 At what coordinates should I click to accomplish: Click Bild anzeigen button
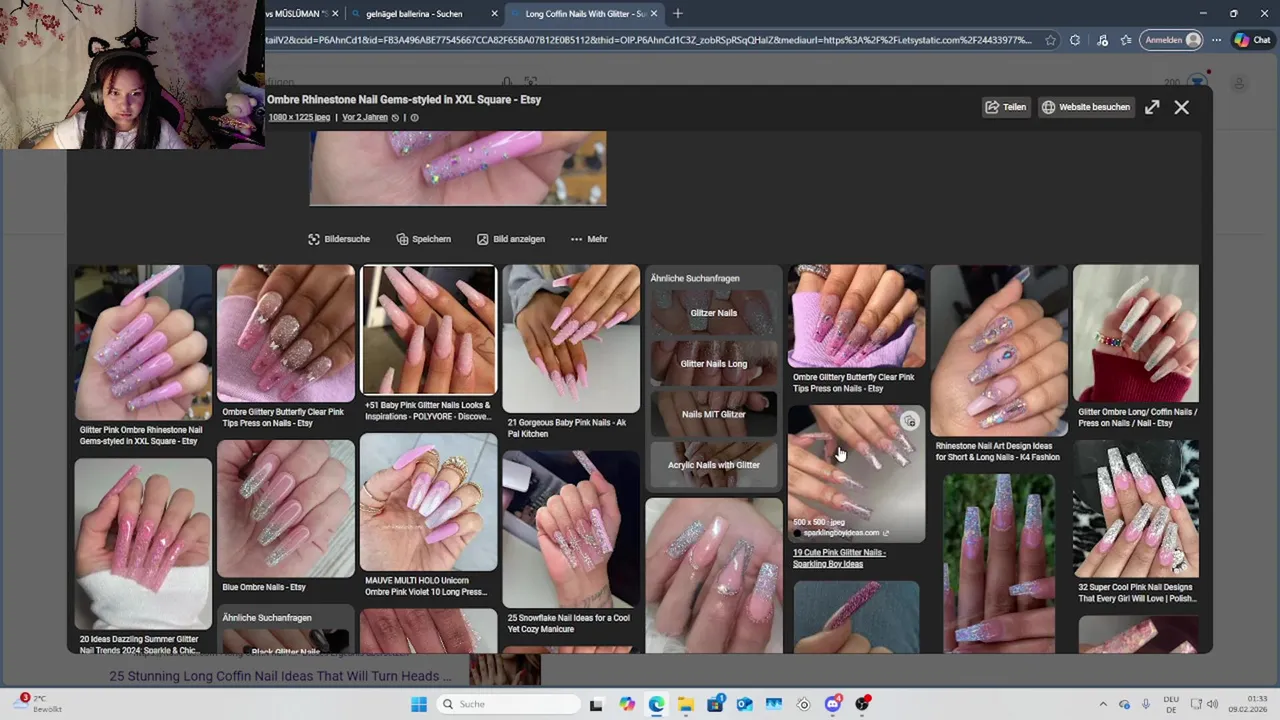[511, 239]
